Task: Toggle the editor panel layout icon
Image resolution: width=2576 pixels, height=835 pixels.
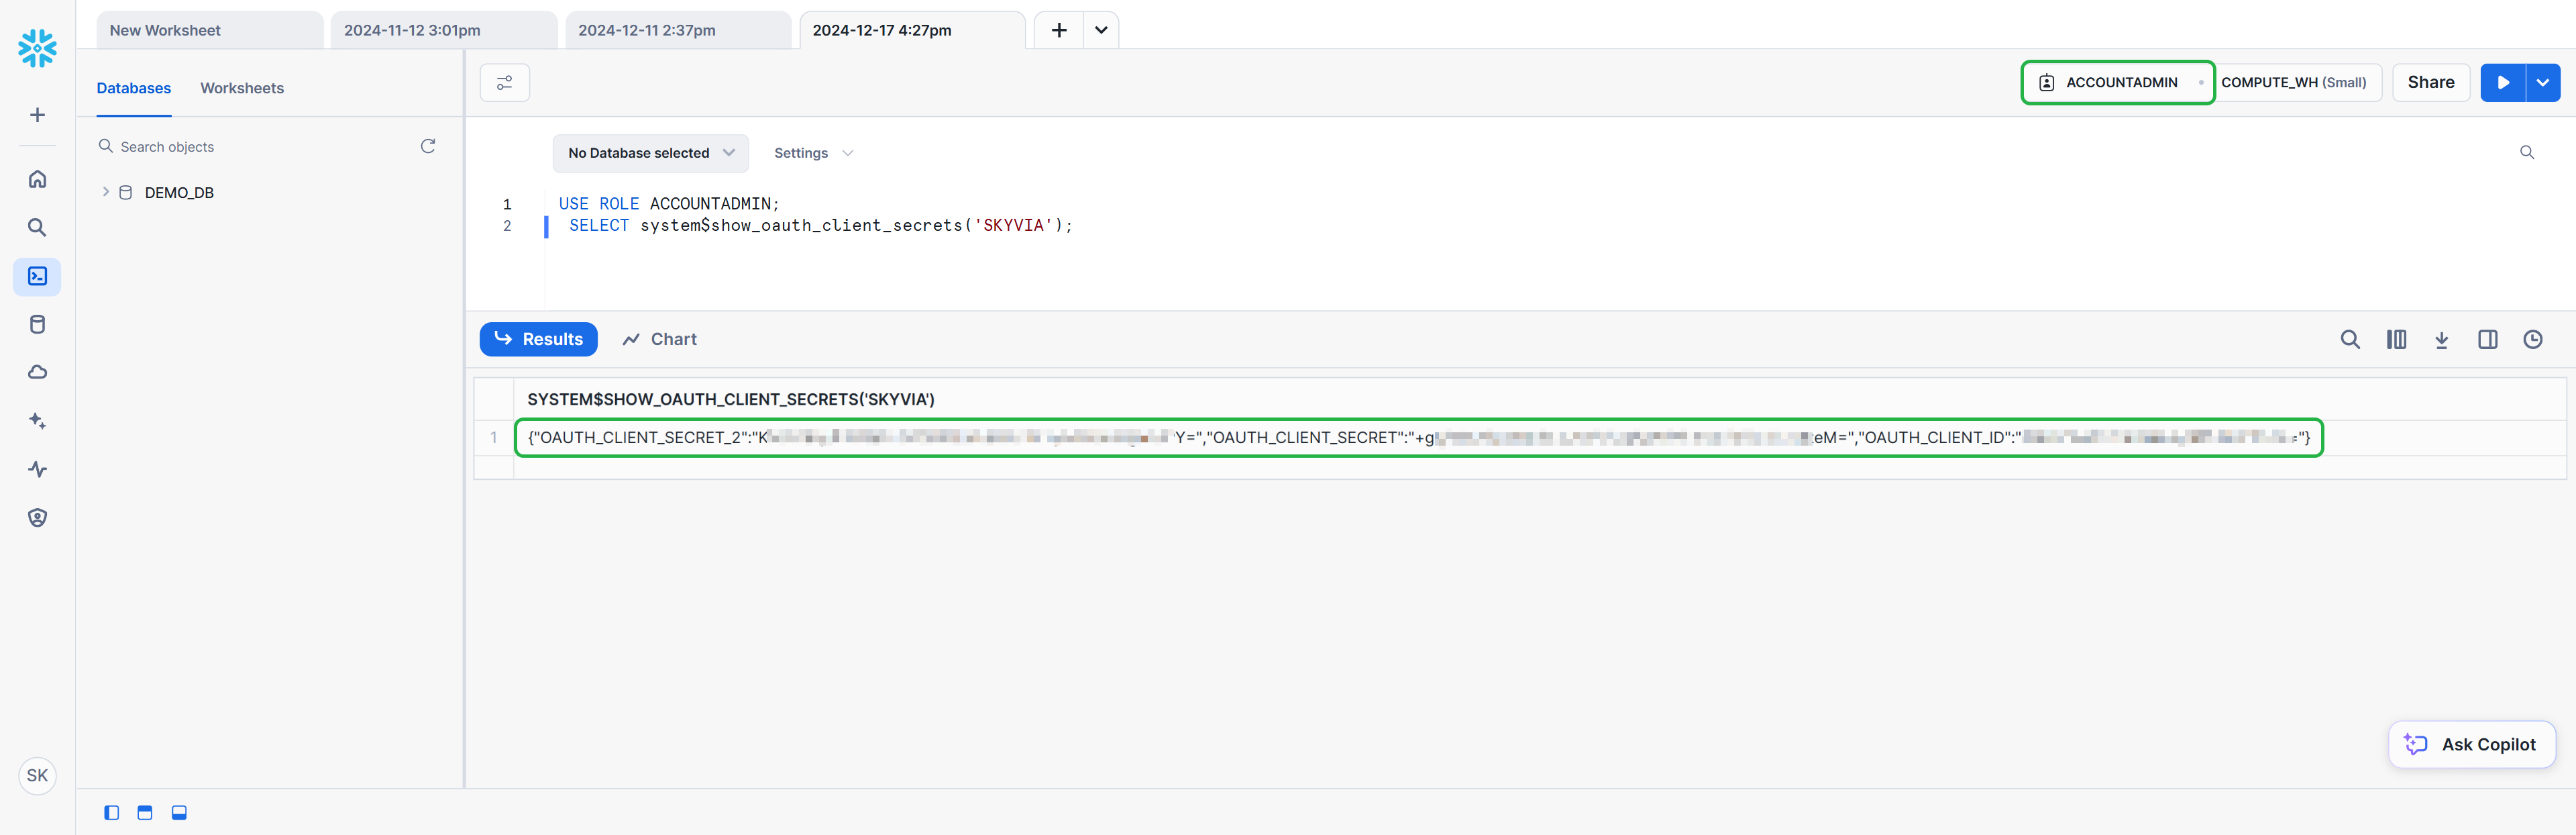Action: [145, 812]
